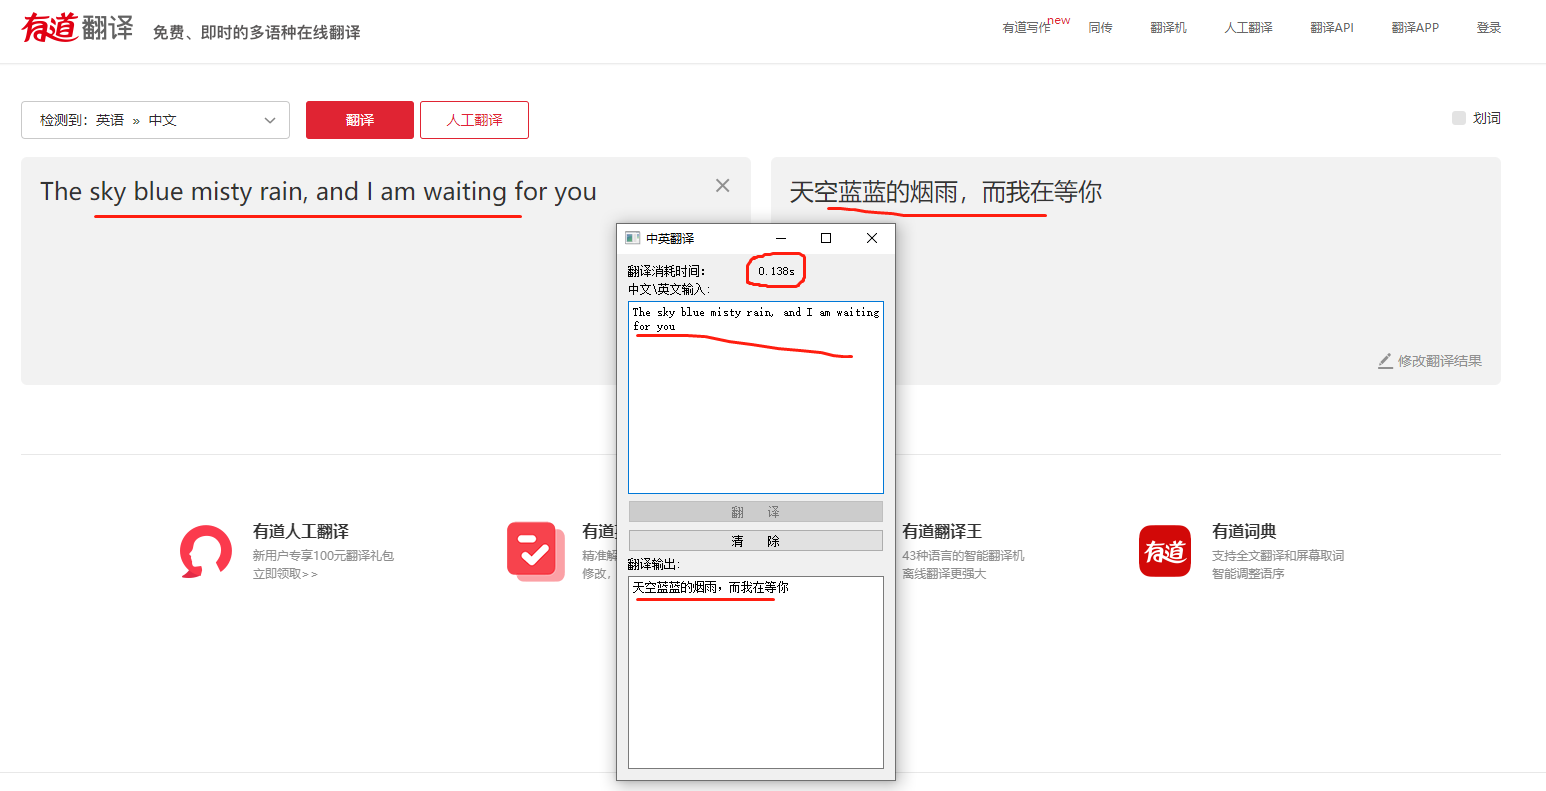This screenshot has width=1546, height=791.
Task: Click the 智能调整语序 text
Action: pyautogui.click(x=1248, y=574)
